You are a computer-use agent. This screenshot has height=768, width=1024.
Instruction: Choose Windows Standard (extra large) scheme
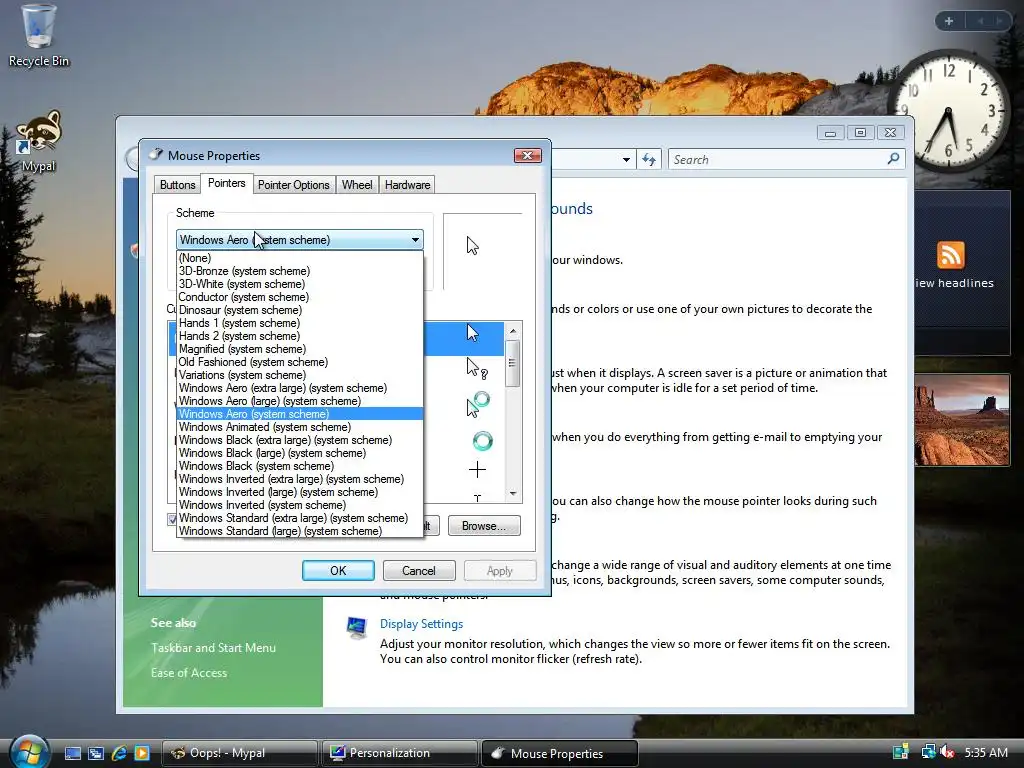[300, 518]
